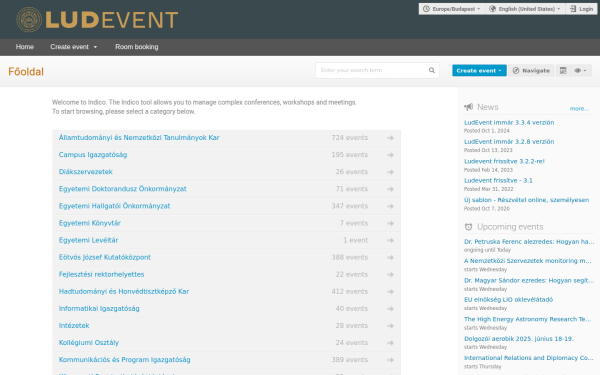Click arrow next to Államtudományi és Nemzetközi Tanulmányok Kar
Viewport: 600px width, 375px height.
click(390, 138)
